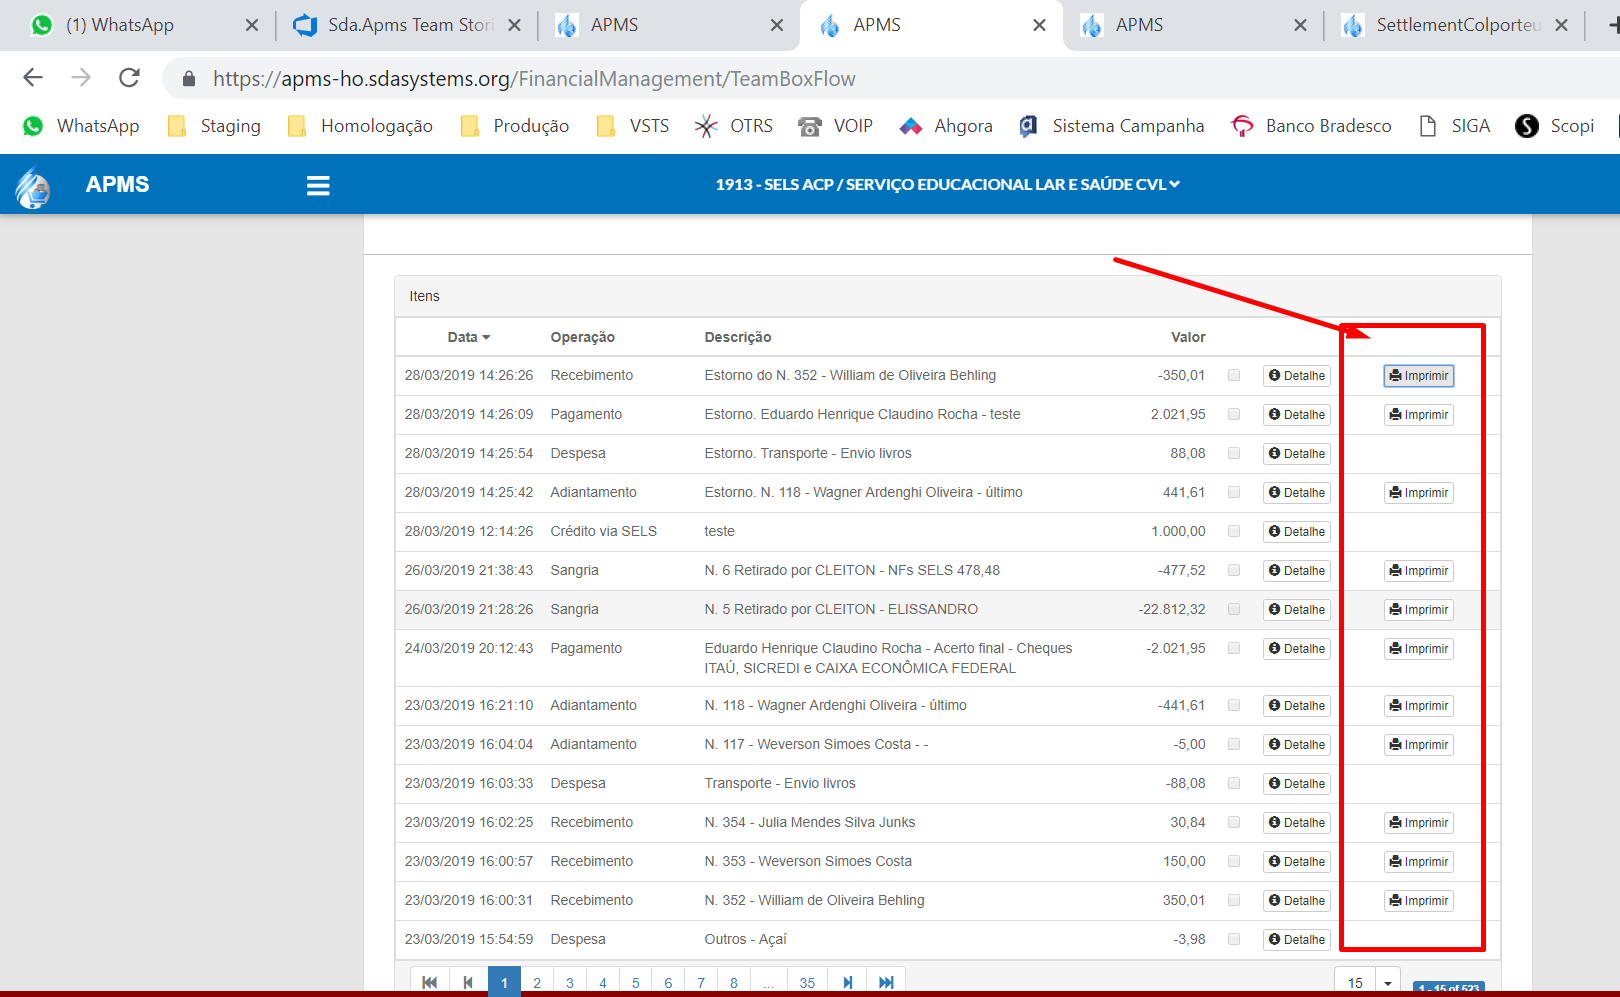Viewport: 1620px width, 997px height.
Task: Print the Estorno do N. 352 Recebimento
Action: (x=1419, y=376)
